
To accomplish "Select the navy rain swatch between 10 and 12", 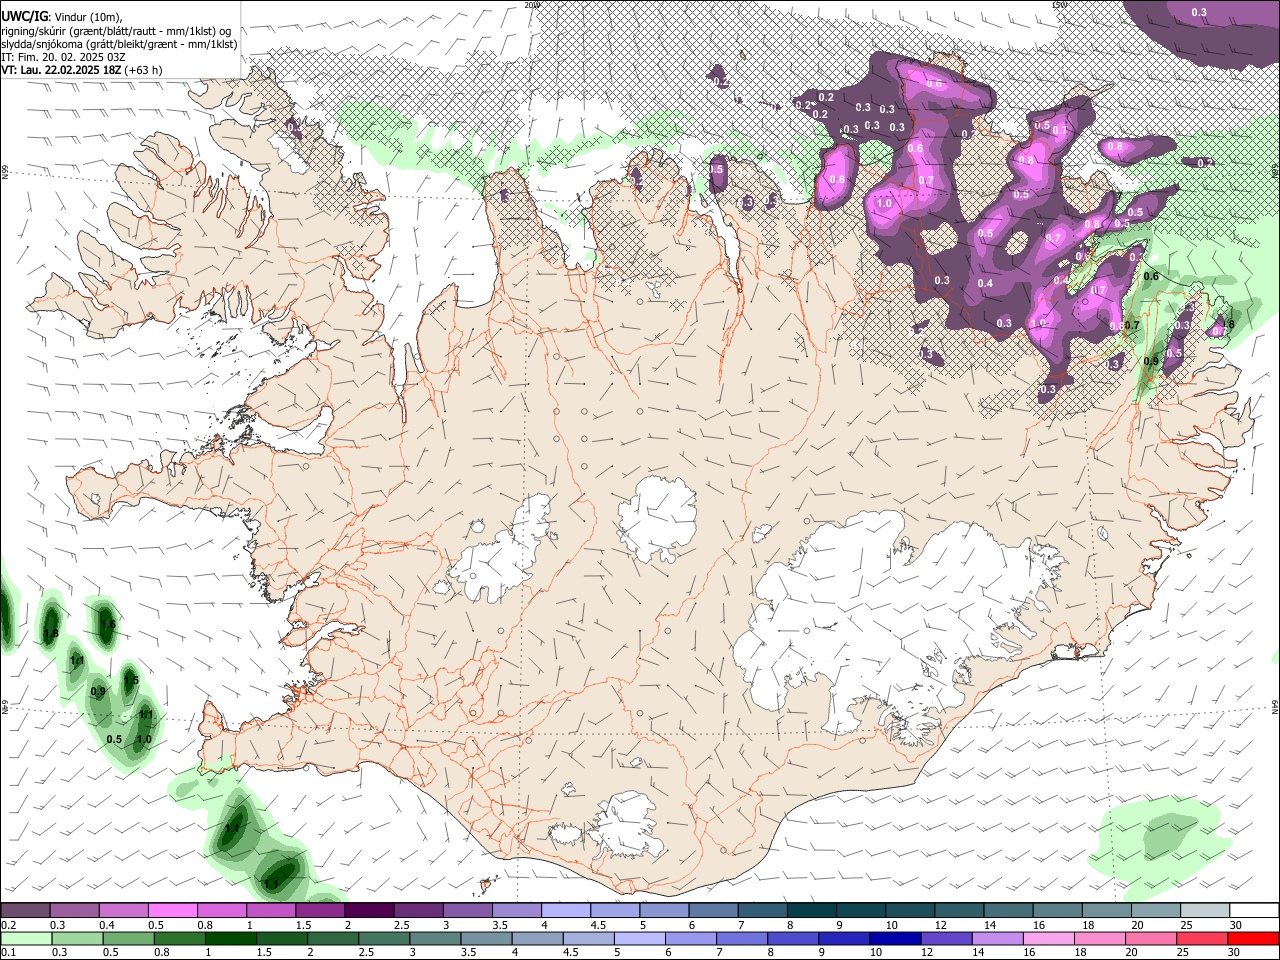I will 895,938.
